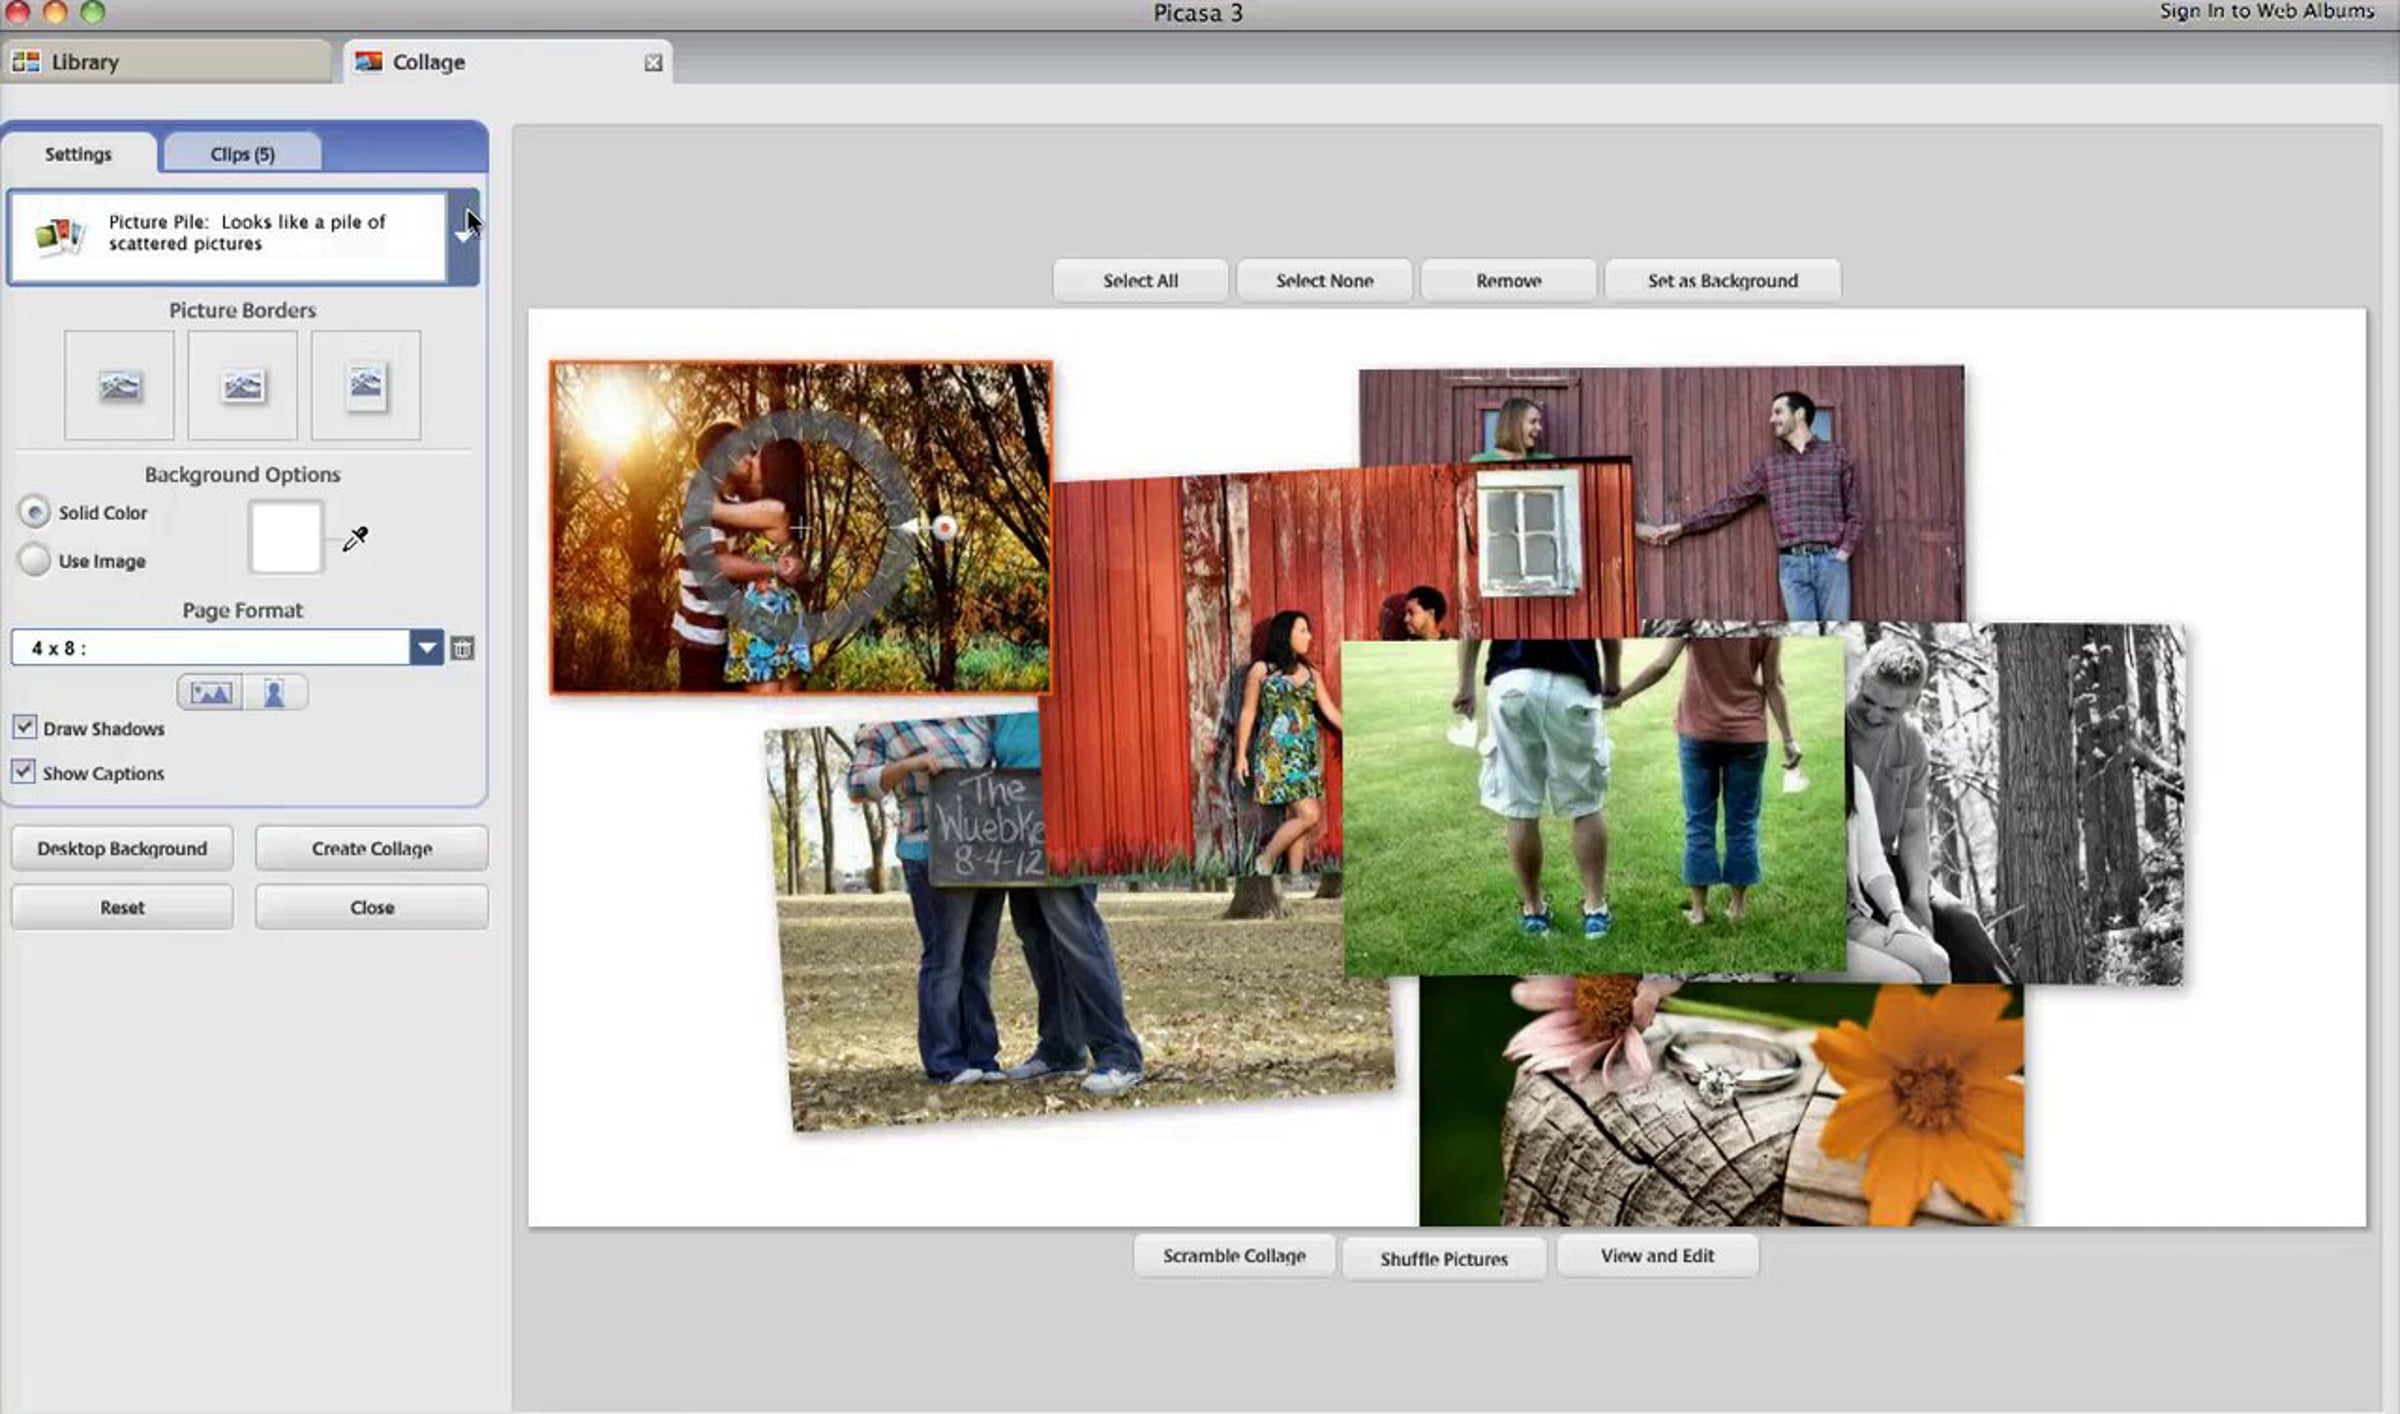
Task: Open the white background color swatch
Action: (286, 537)
